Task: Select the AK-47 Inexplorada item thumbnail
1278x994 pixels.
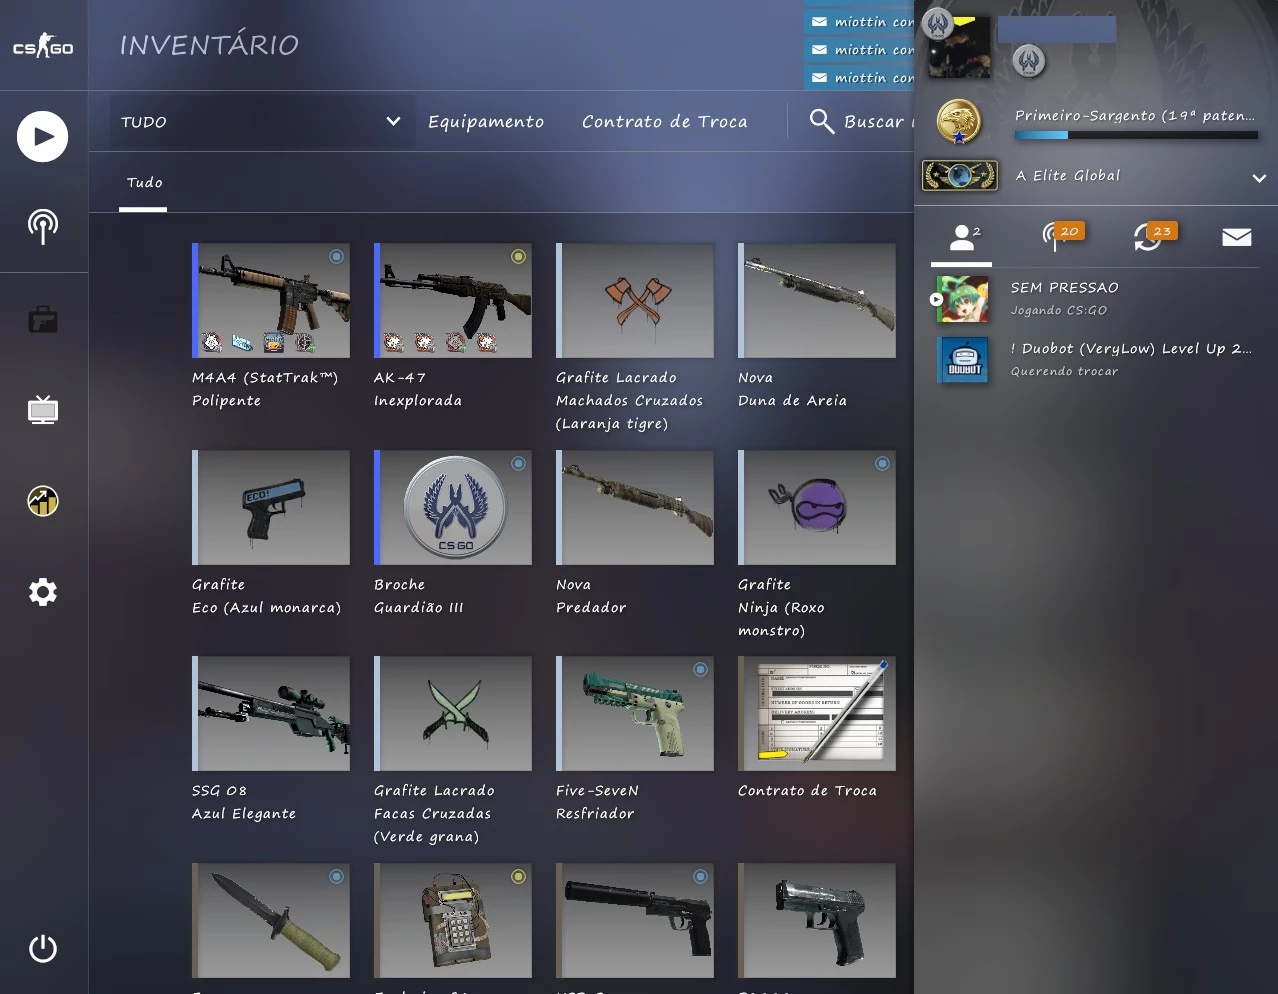Action: coord(453,300)
